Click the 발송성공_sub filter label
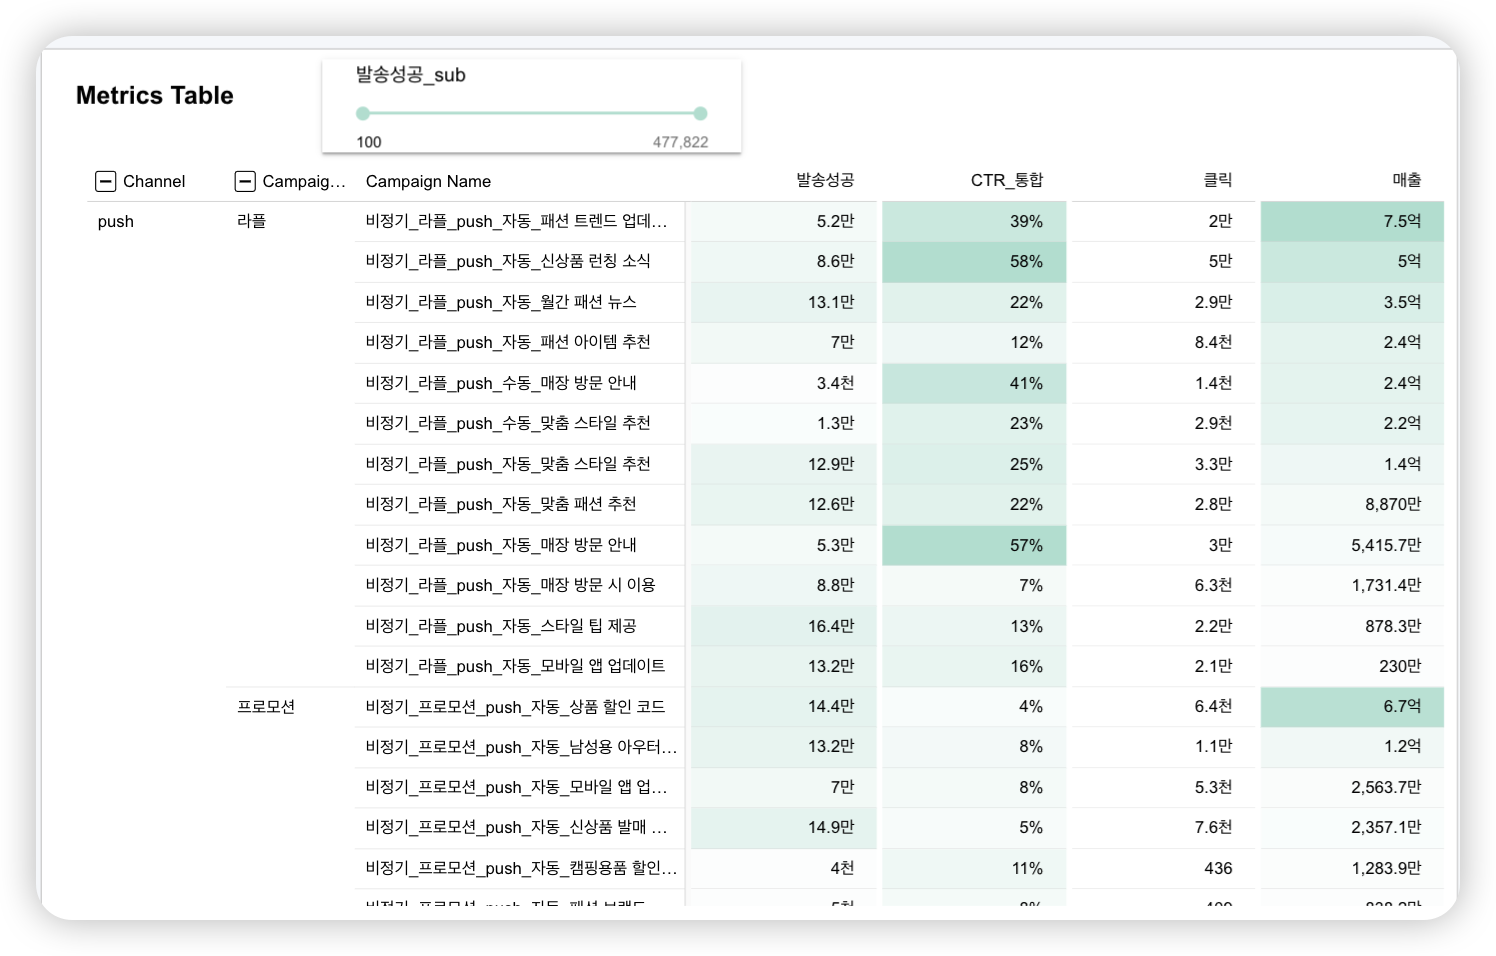1496x956 pixels. click(x=411, y=75)
